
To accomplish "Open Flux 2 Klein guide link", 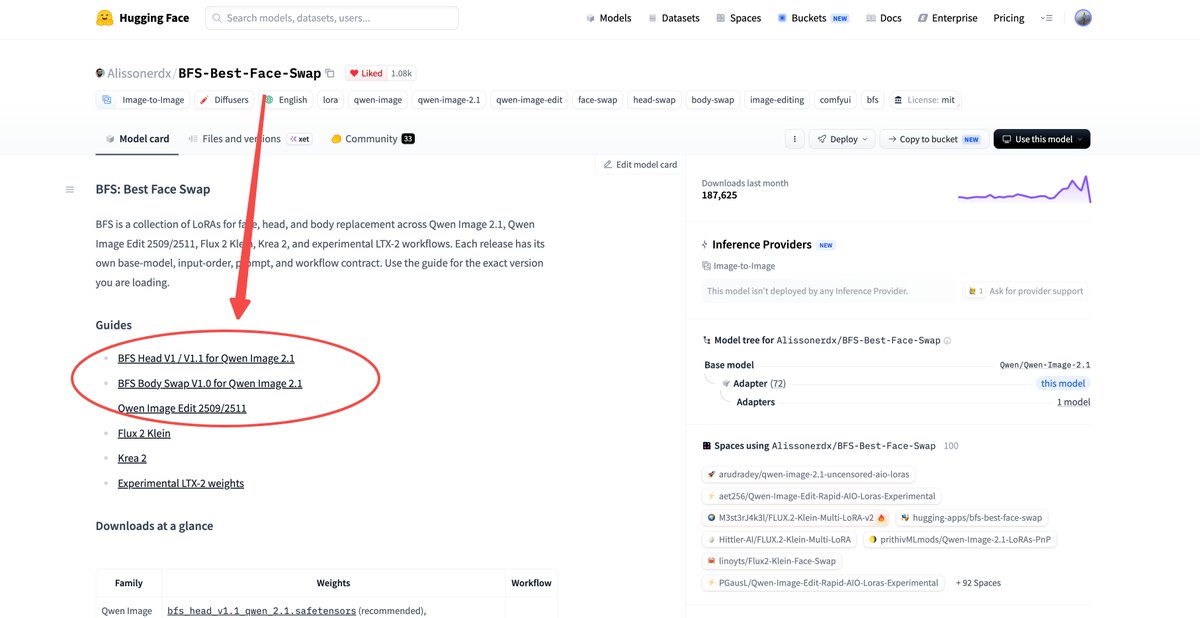I will click(144, 433).
